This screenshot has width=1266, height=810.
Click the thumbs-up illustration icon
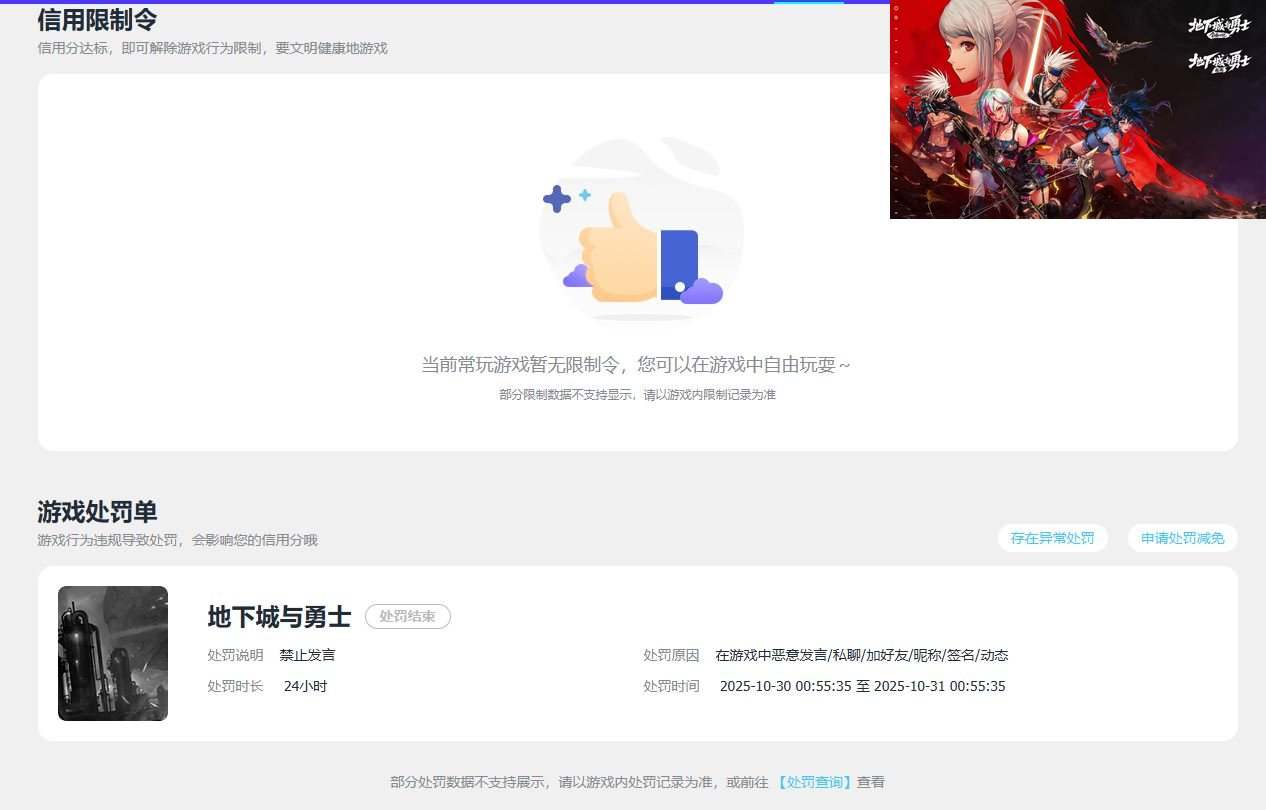pos(640,230)
